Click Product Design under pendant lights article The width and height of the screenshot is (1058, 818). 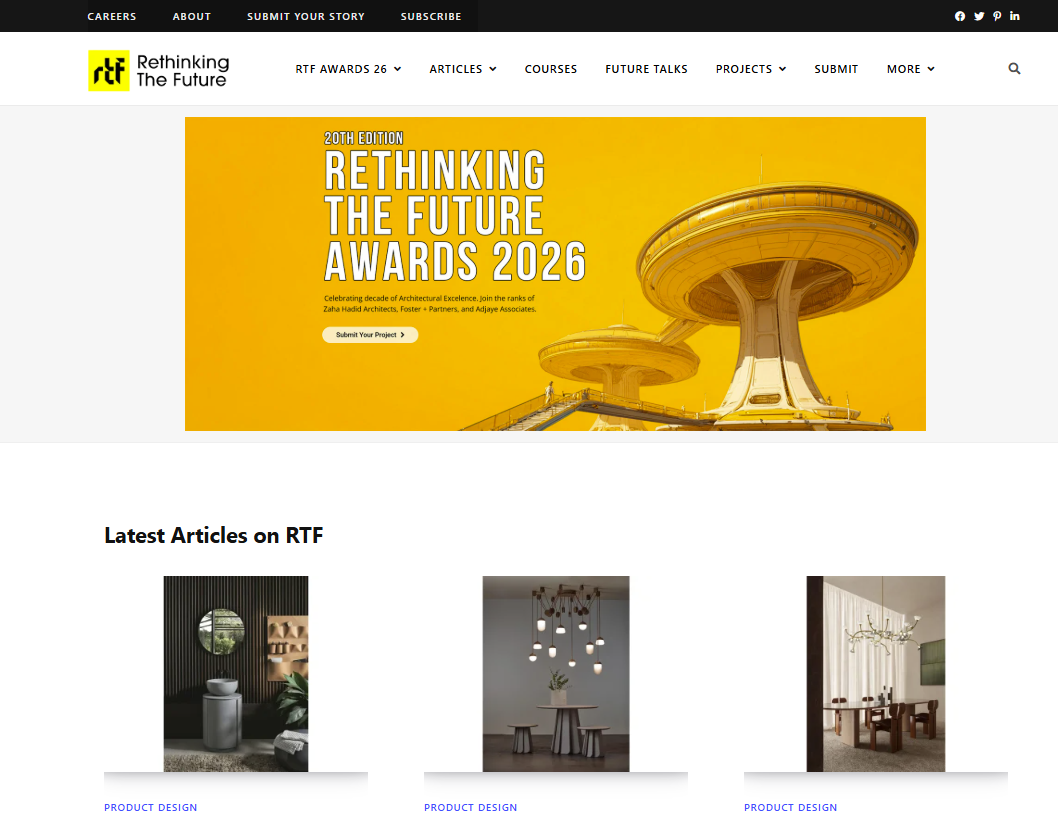[470, 807]
